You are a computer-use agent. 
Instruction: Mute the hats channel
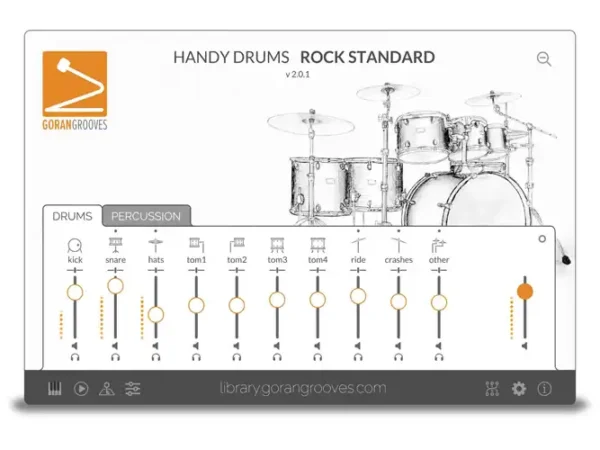(156, 346)
